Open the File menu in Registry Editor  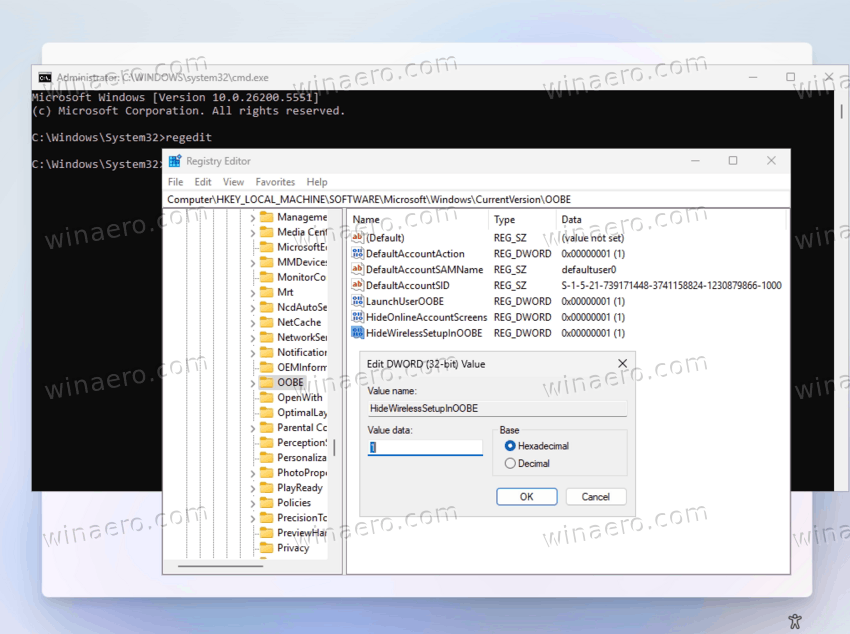175,182
